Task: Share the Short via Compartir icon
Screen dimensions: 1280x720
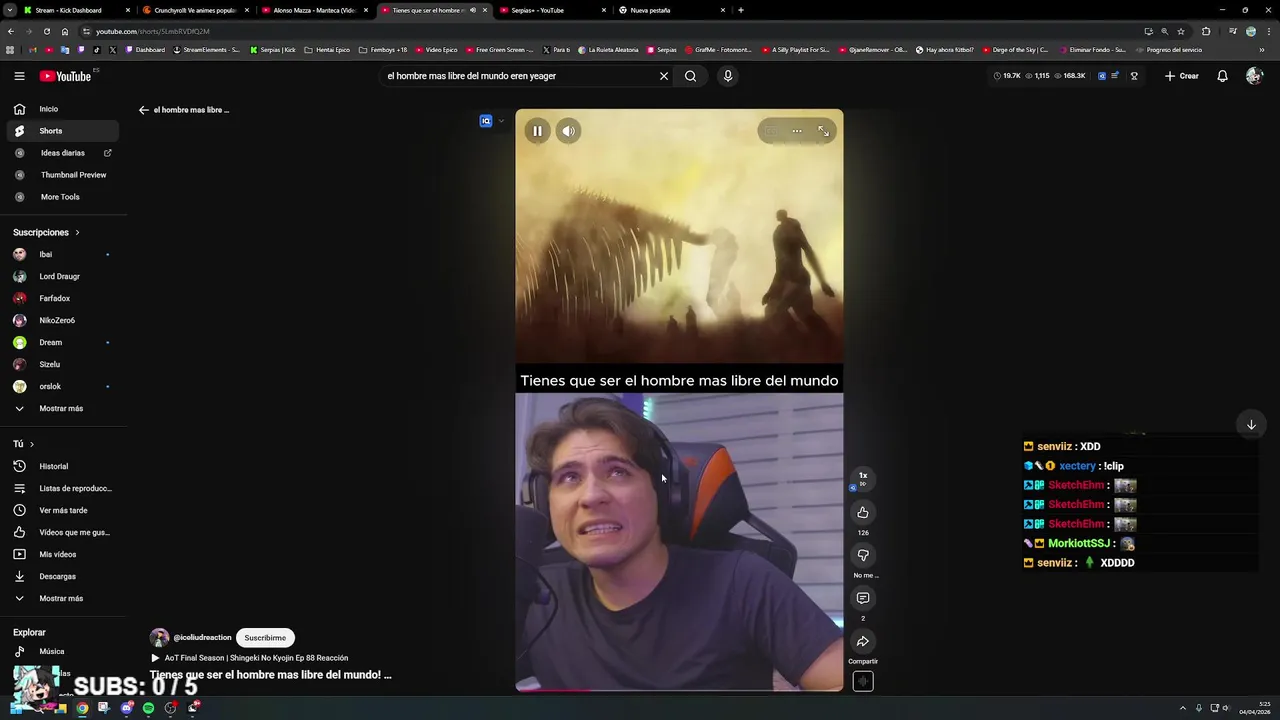Action: tap(863, 641)
